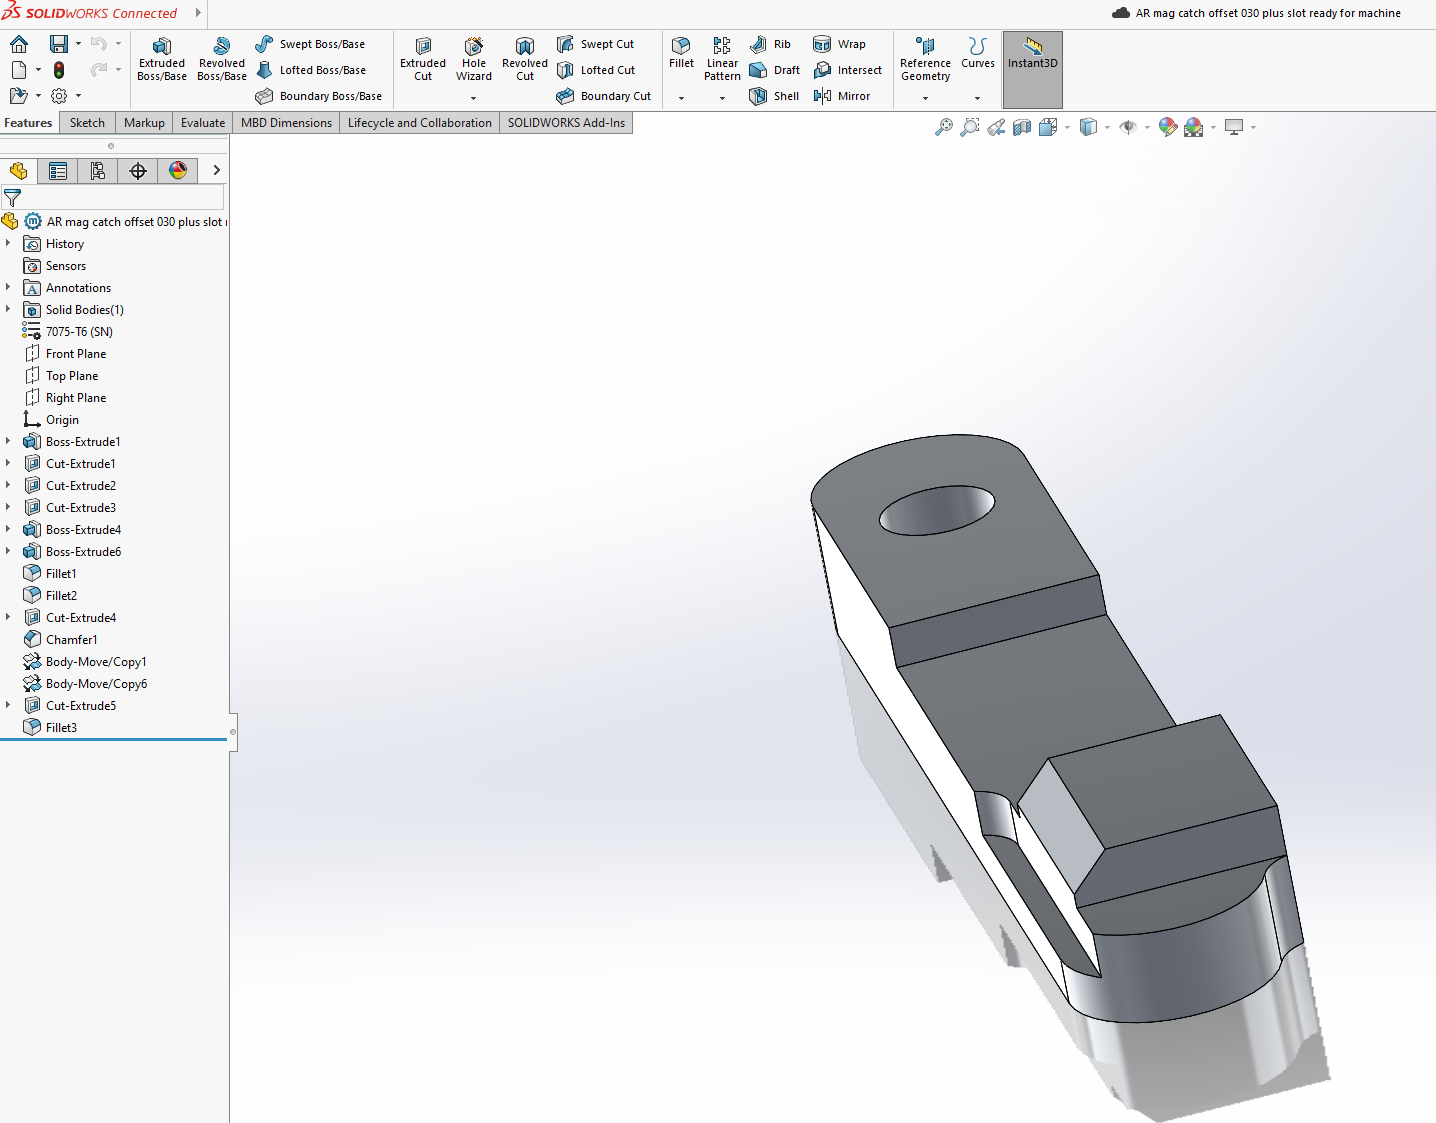The height and width of the screenshot is (1123, 1436).
Task: Click the Home icon in toolbar
Action: tap(19, 44)
